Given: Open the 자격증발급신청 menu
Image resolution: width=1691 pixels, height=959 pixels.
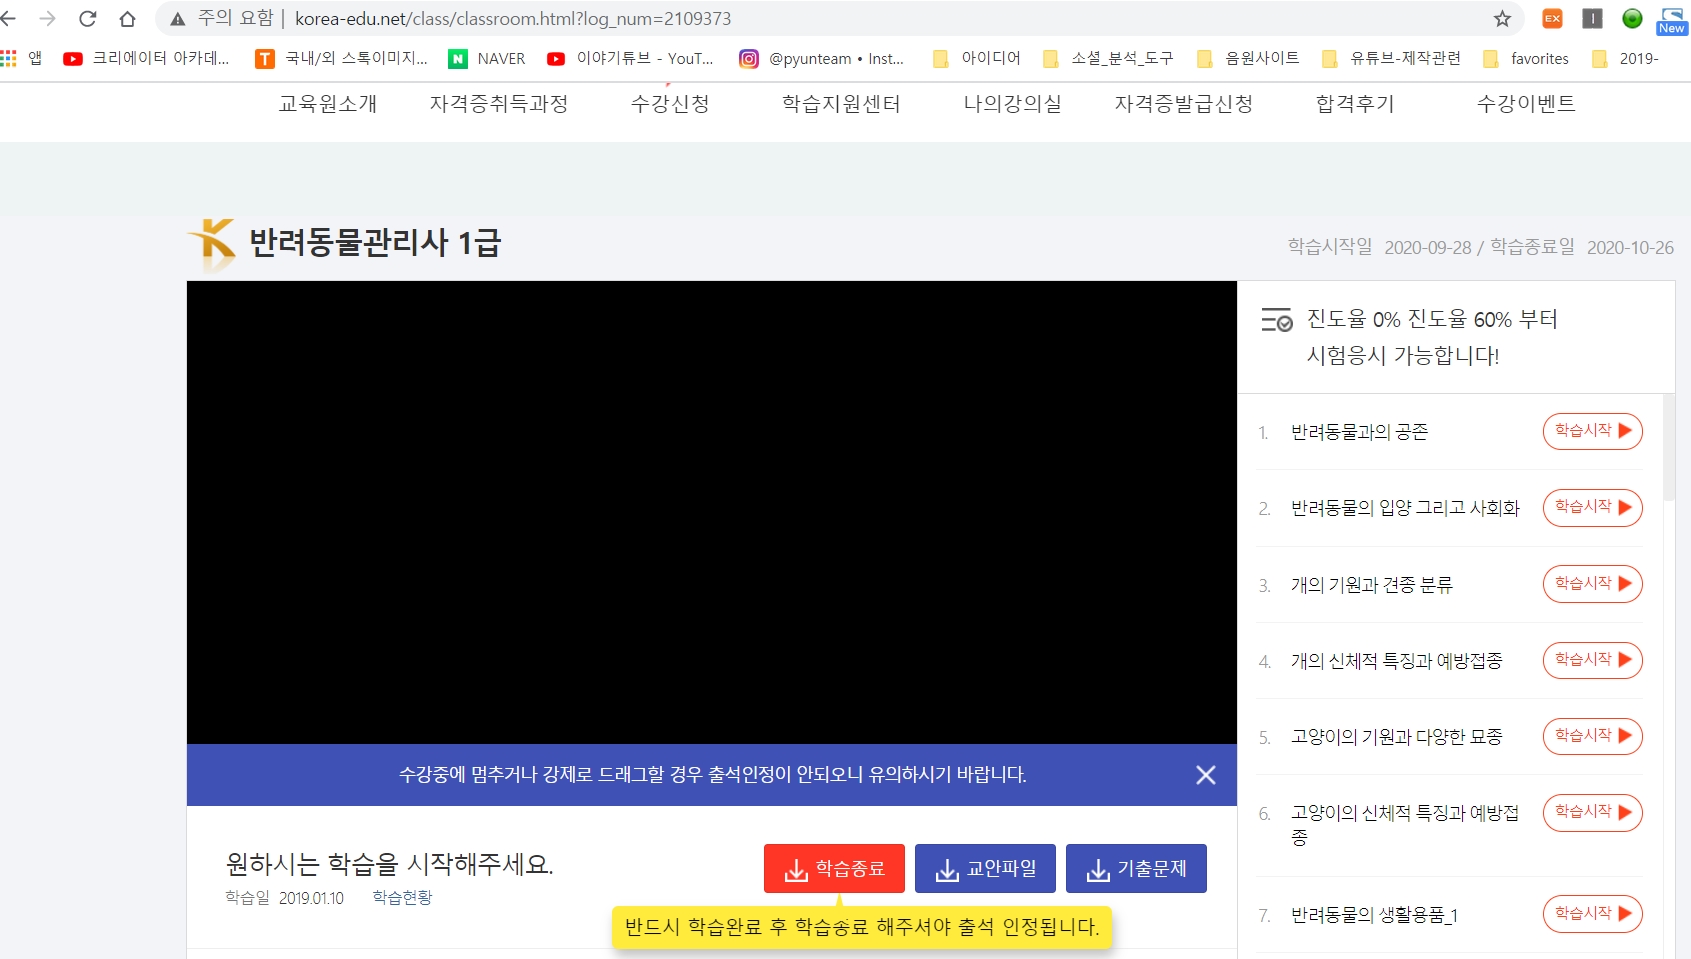Looking at the screenshot, I should pos(1184,103).
